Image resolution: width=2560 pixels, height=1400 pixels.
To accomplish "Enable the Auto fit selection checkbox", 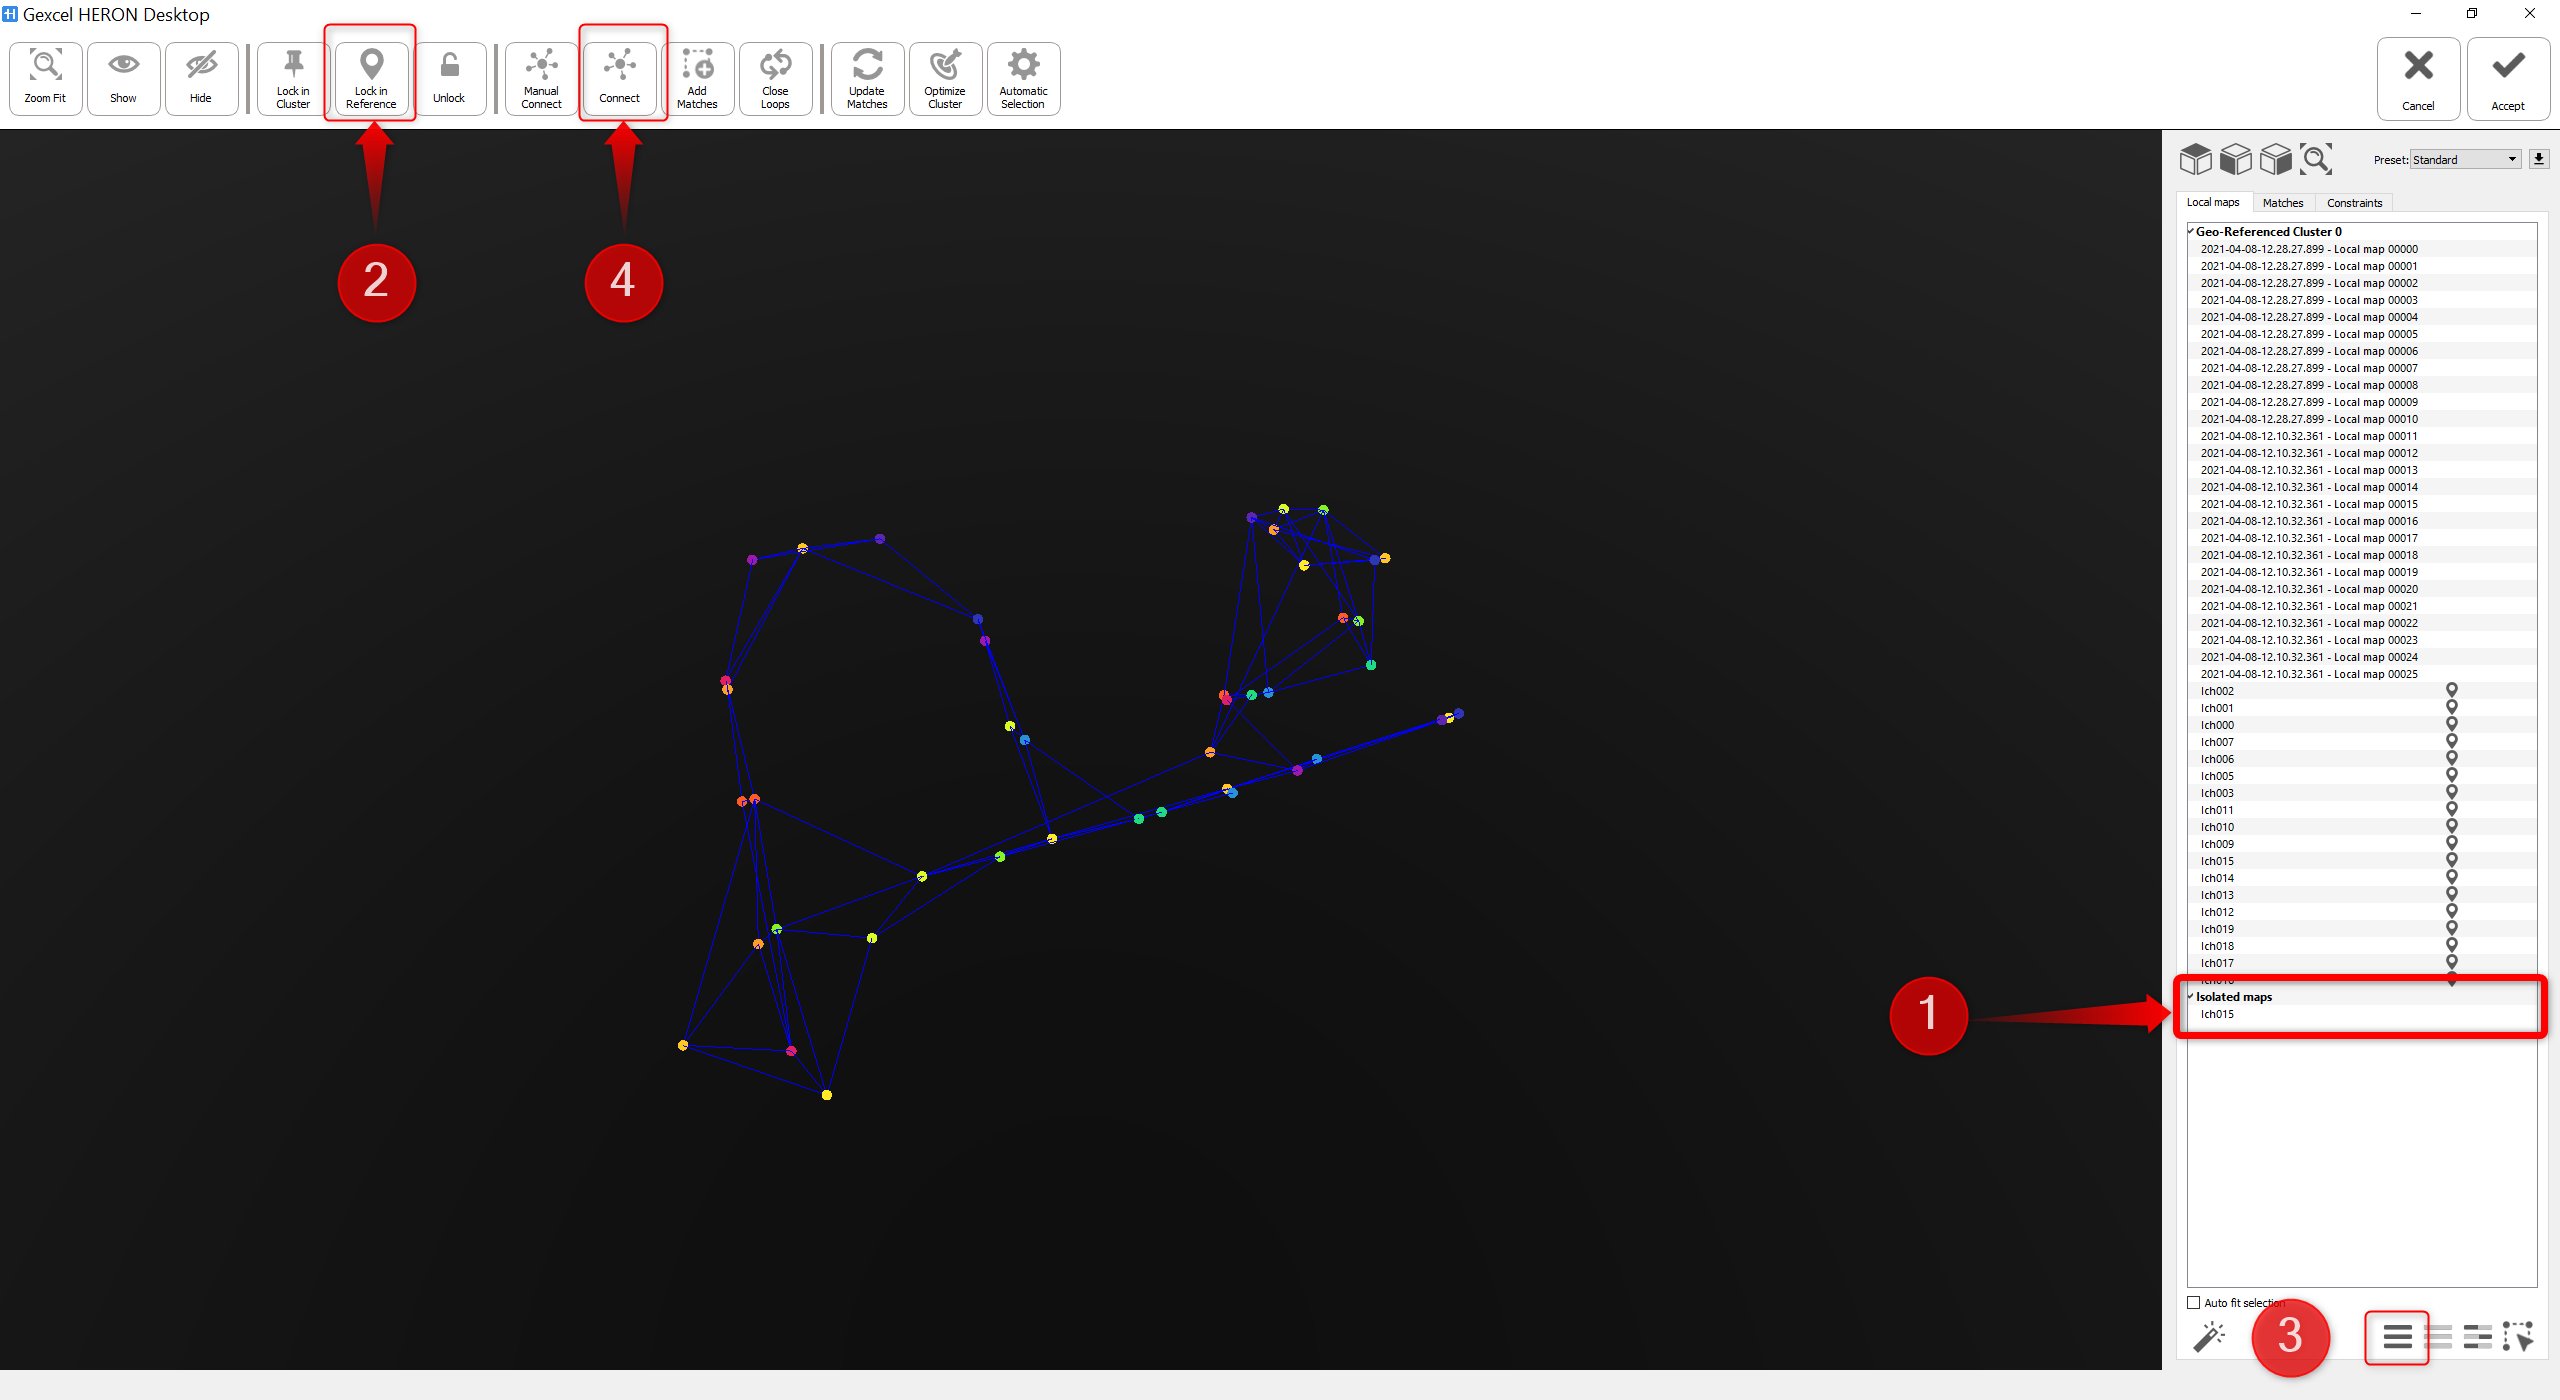I will click(x=2194, y=1302).
